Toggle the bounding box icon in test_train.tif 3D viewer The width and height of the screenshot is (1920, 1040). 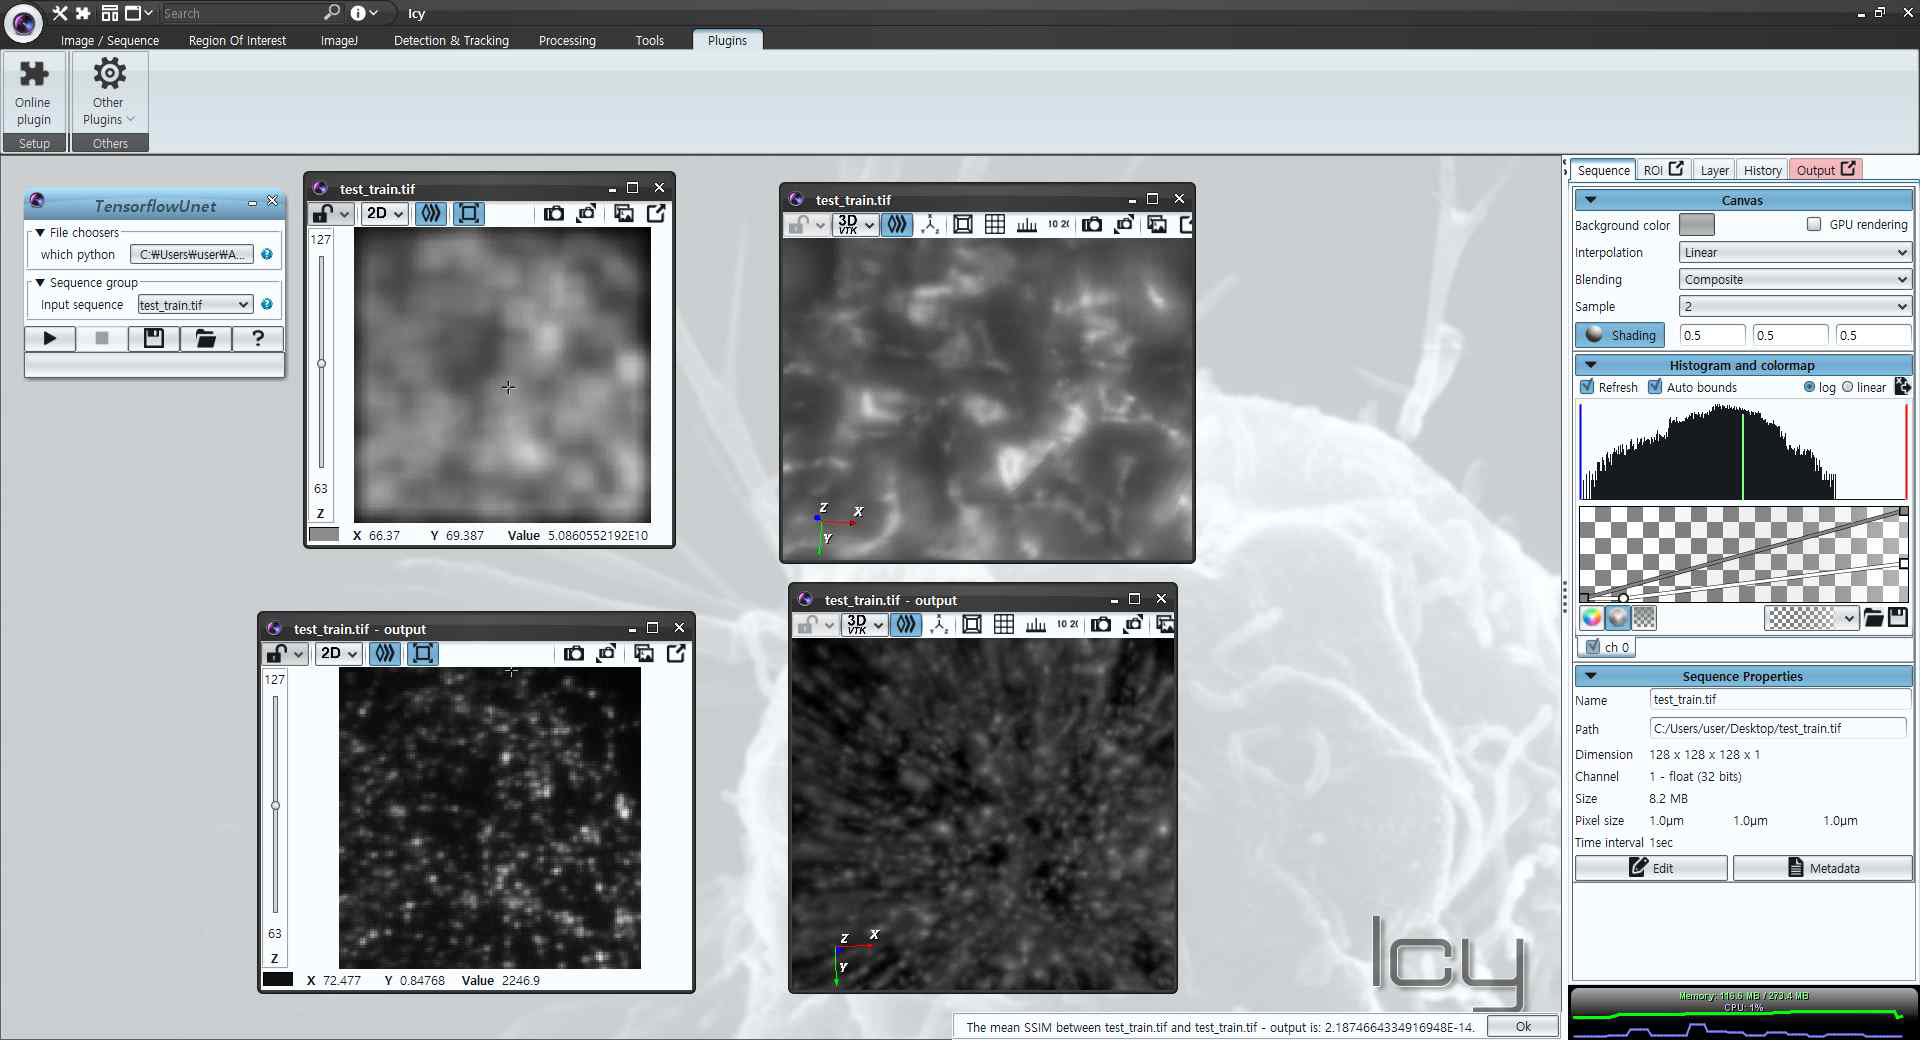[x=962, y=225]
